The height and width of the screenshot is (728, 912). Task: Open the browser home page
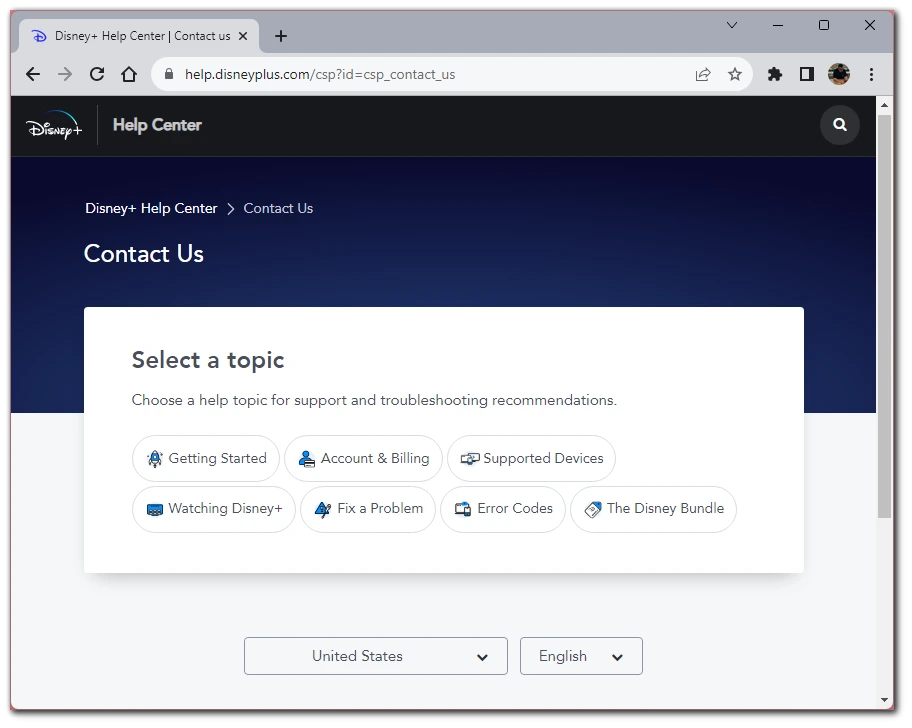(x=129, y=74)
